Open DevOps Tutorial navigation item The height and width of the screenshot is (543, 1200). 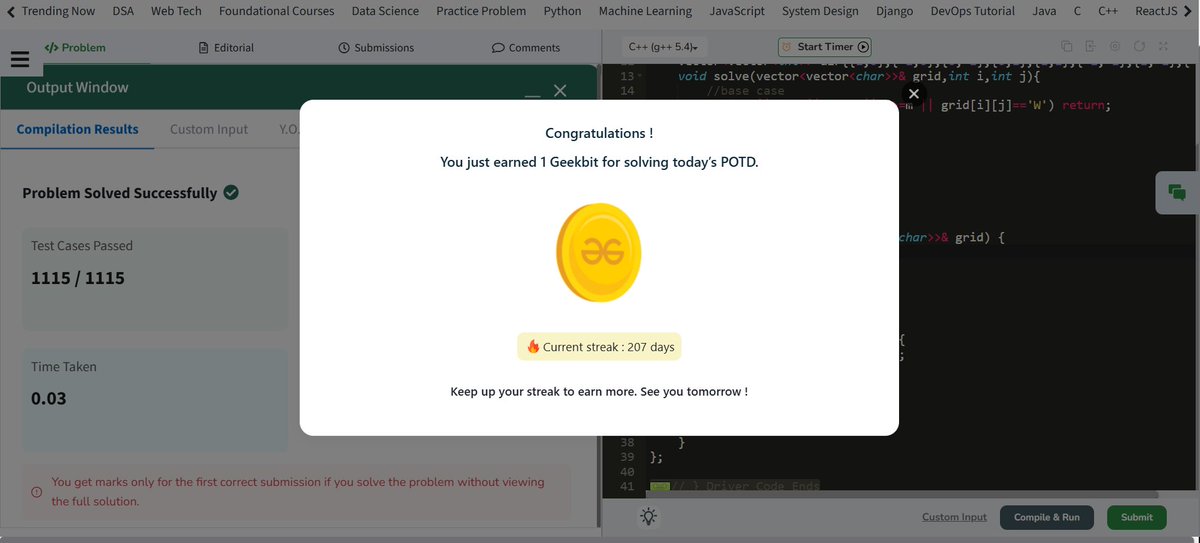(x=972, y=11)
